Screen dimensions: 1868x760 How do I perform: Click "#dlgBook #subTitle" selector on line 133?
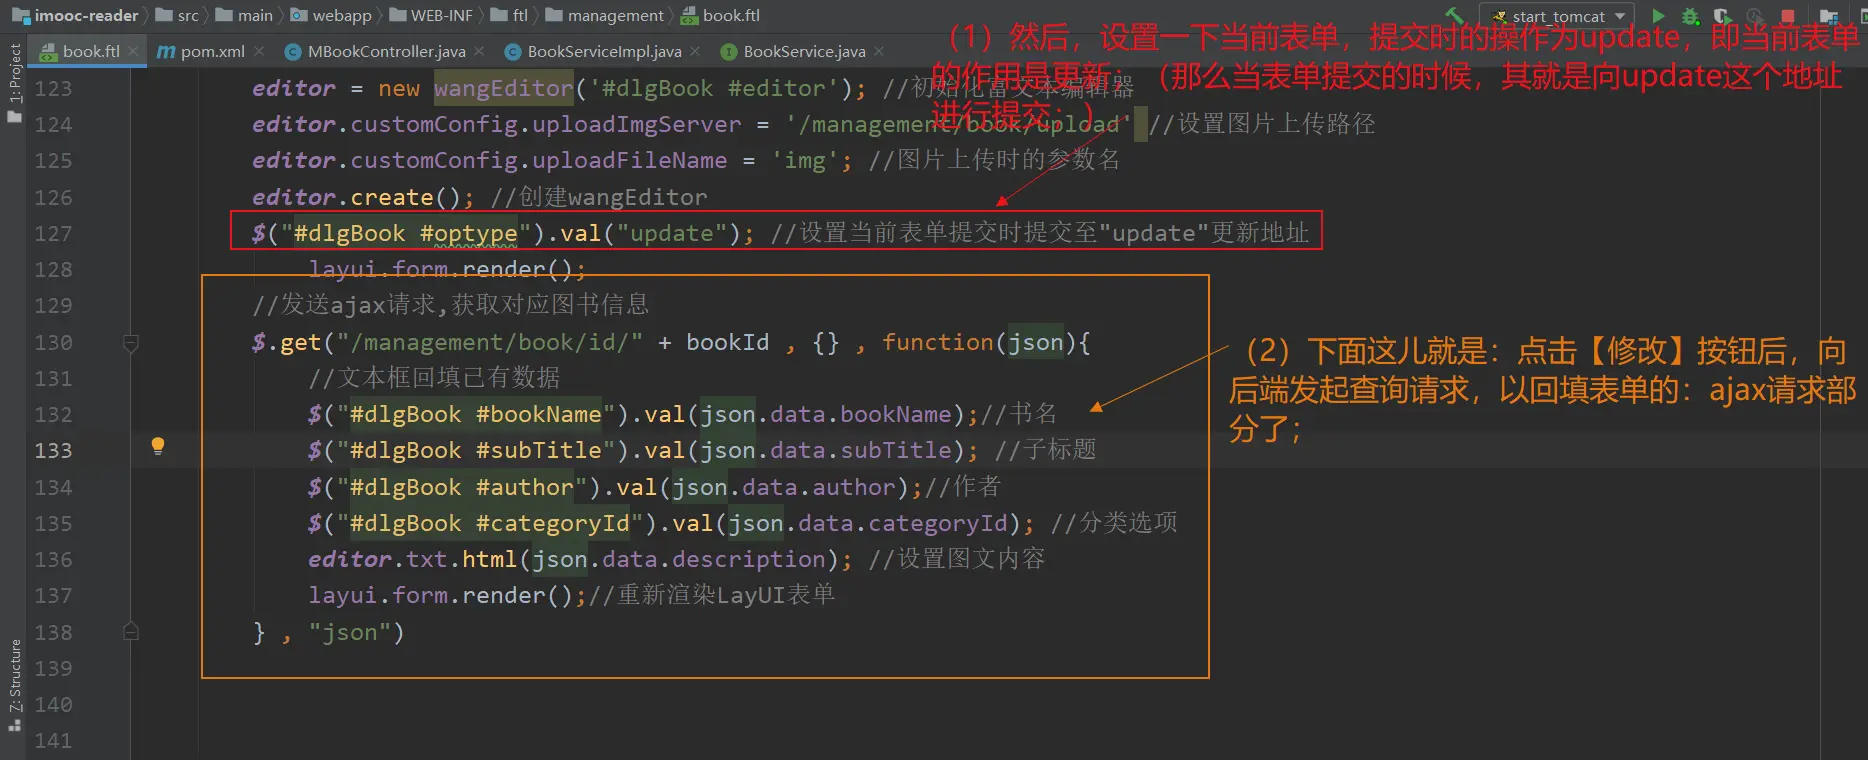click(x=476, y=451)
